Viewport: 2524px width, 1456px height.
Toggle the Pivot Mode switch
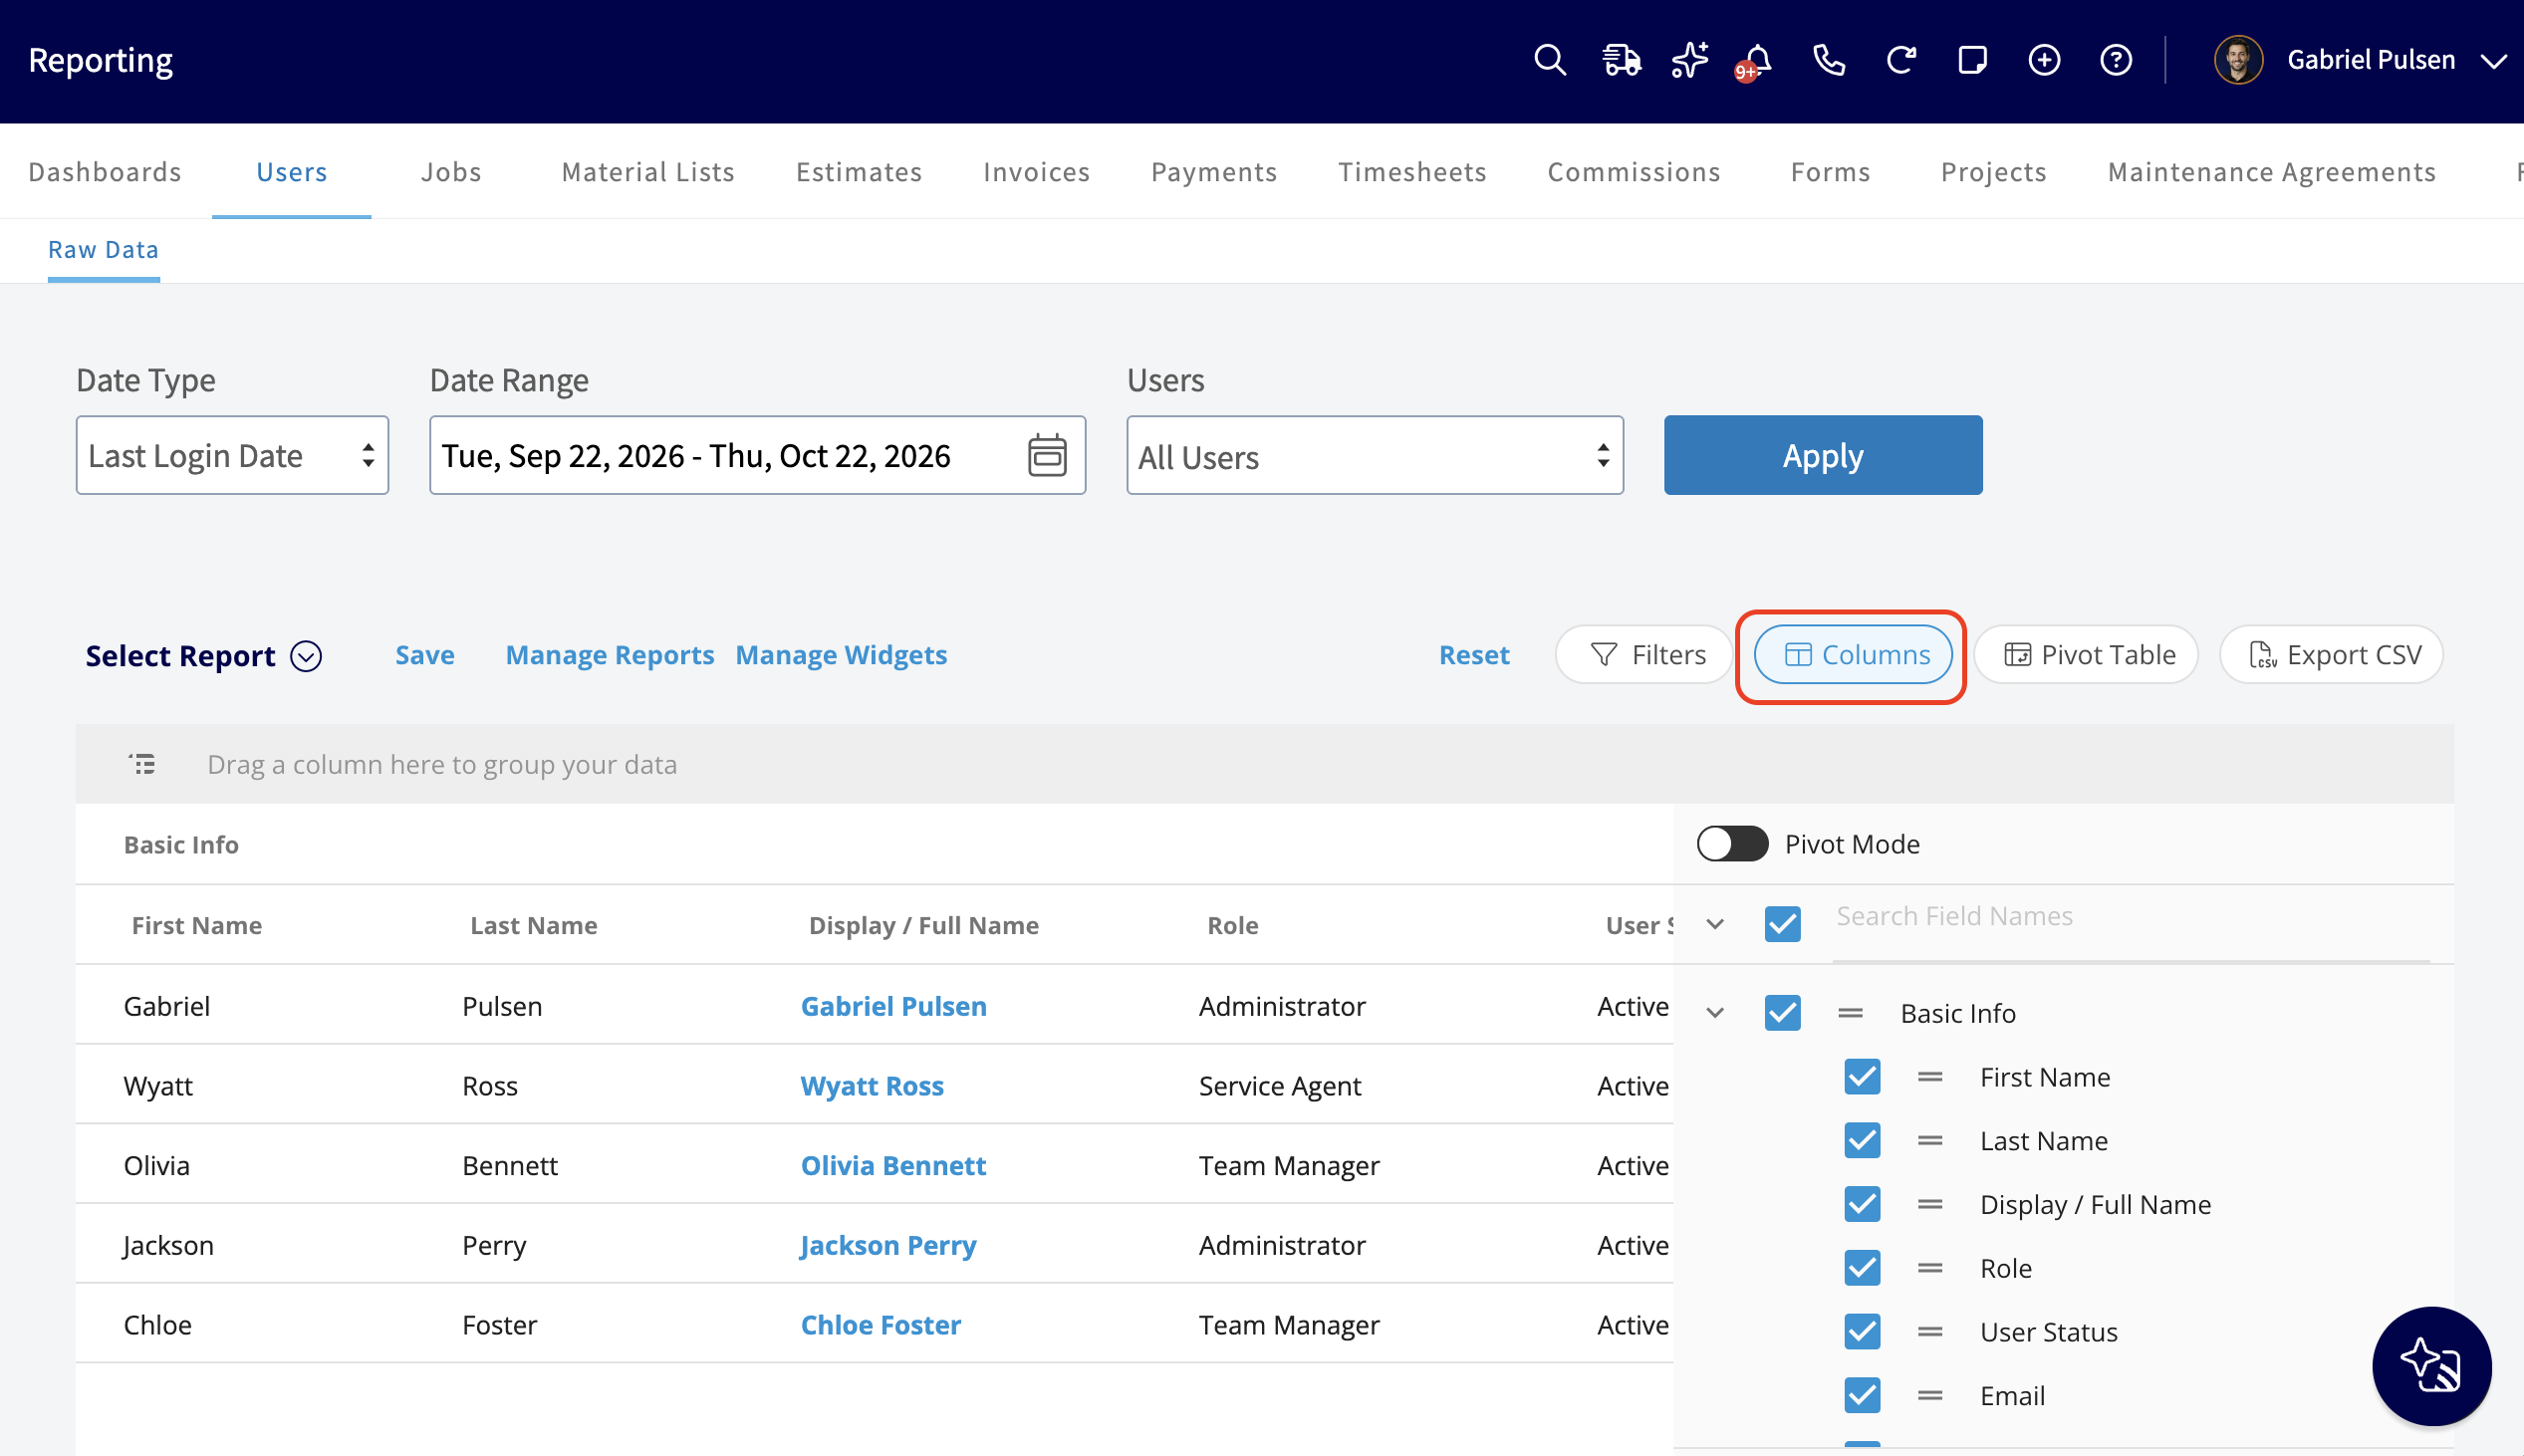pos(1732,844)
